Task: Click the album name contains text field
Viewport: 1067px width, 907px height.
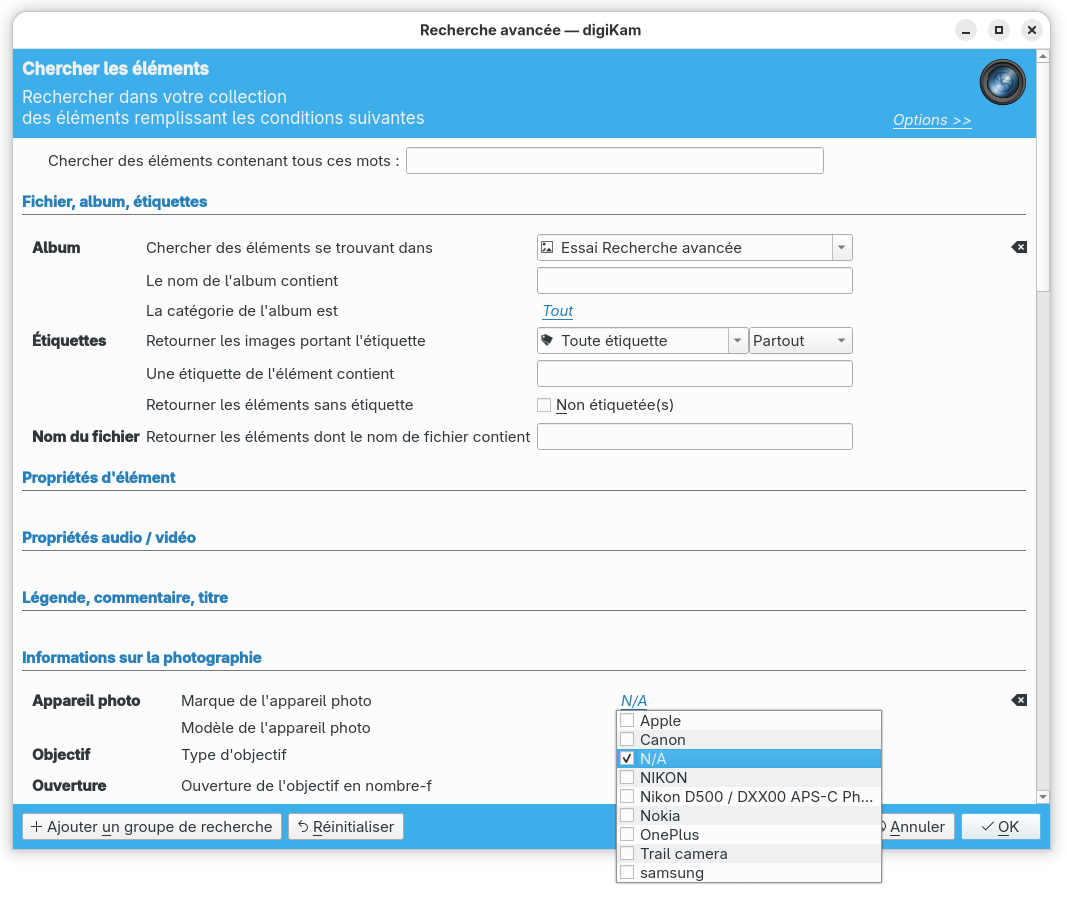Action: tap(694, 281)
